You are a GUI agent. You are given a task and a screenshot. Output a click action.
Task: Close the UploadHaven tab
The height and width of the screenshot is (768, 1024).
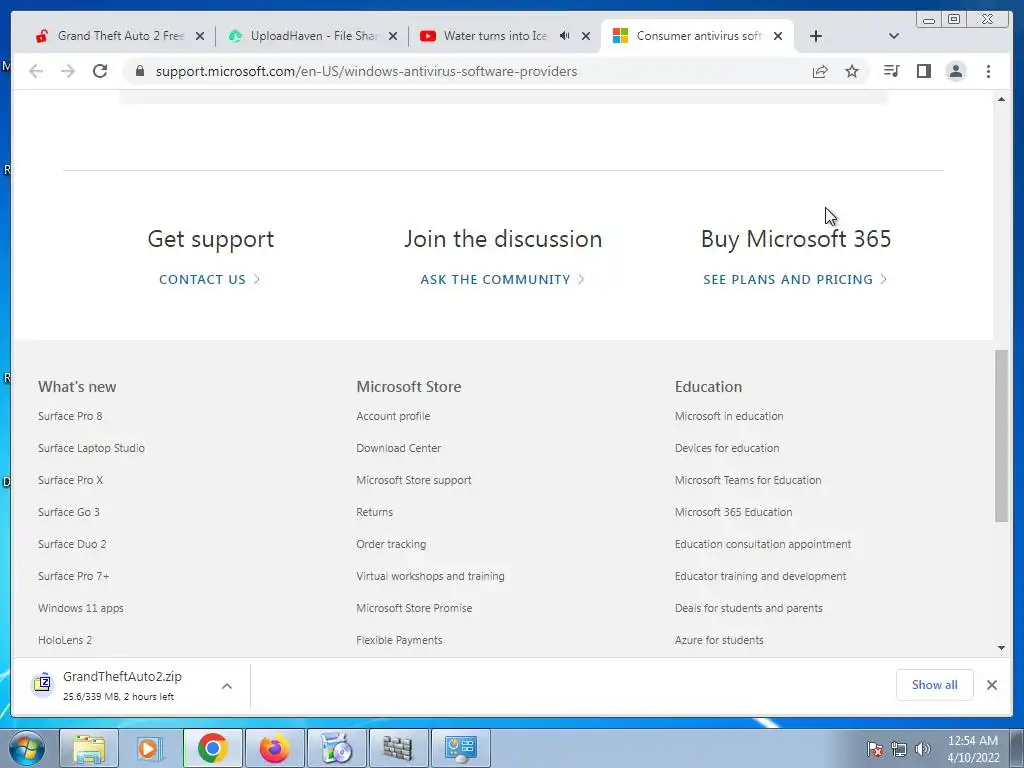392,36
